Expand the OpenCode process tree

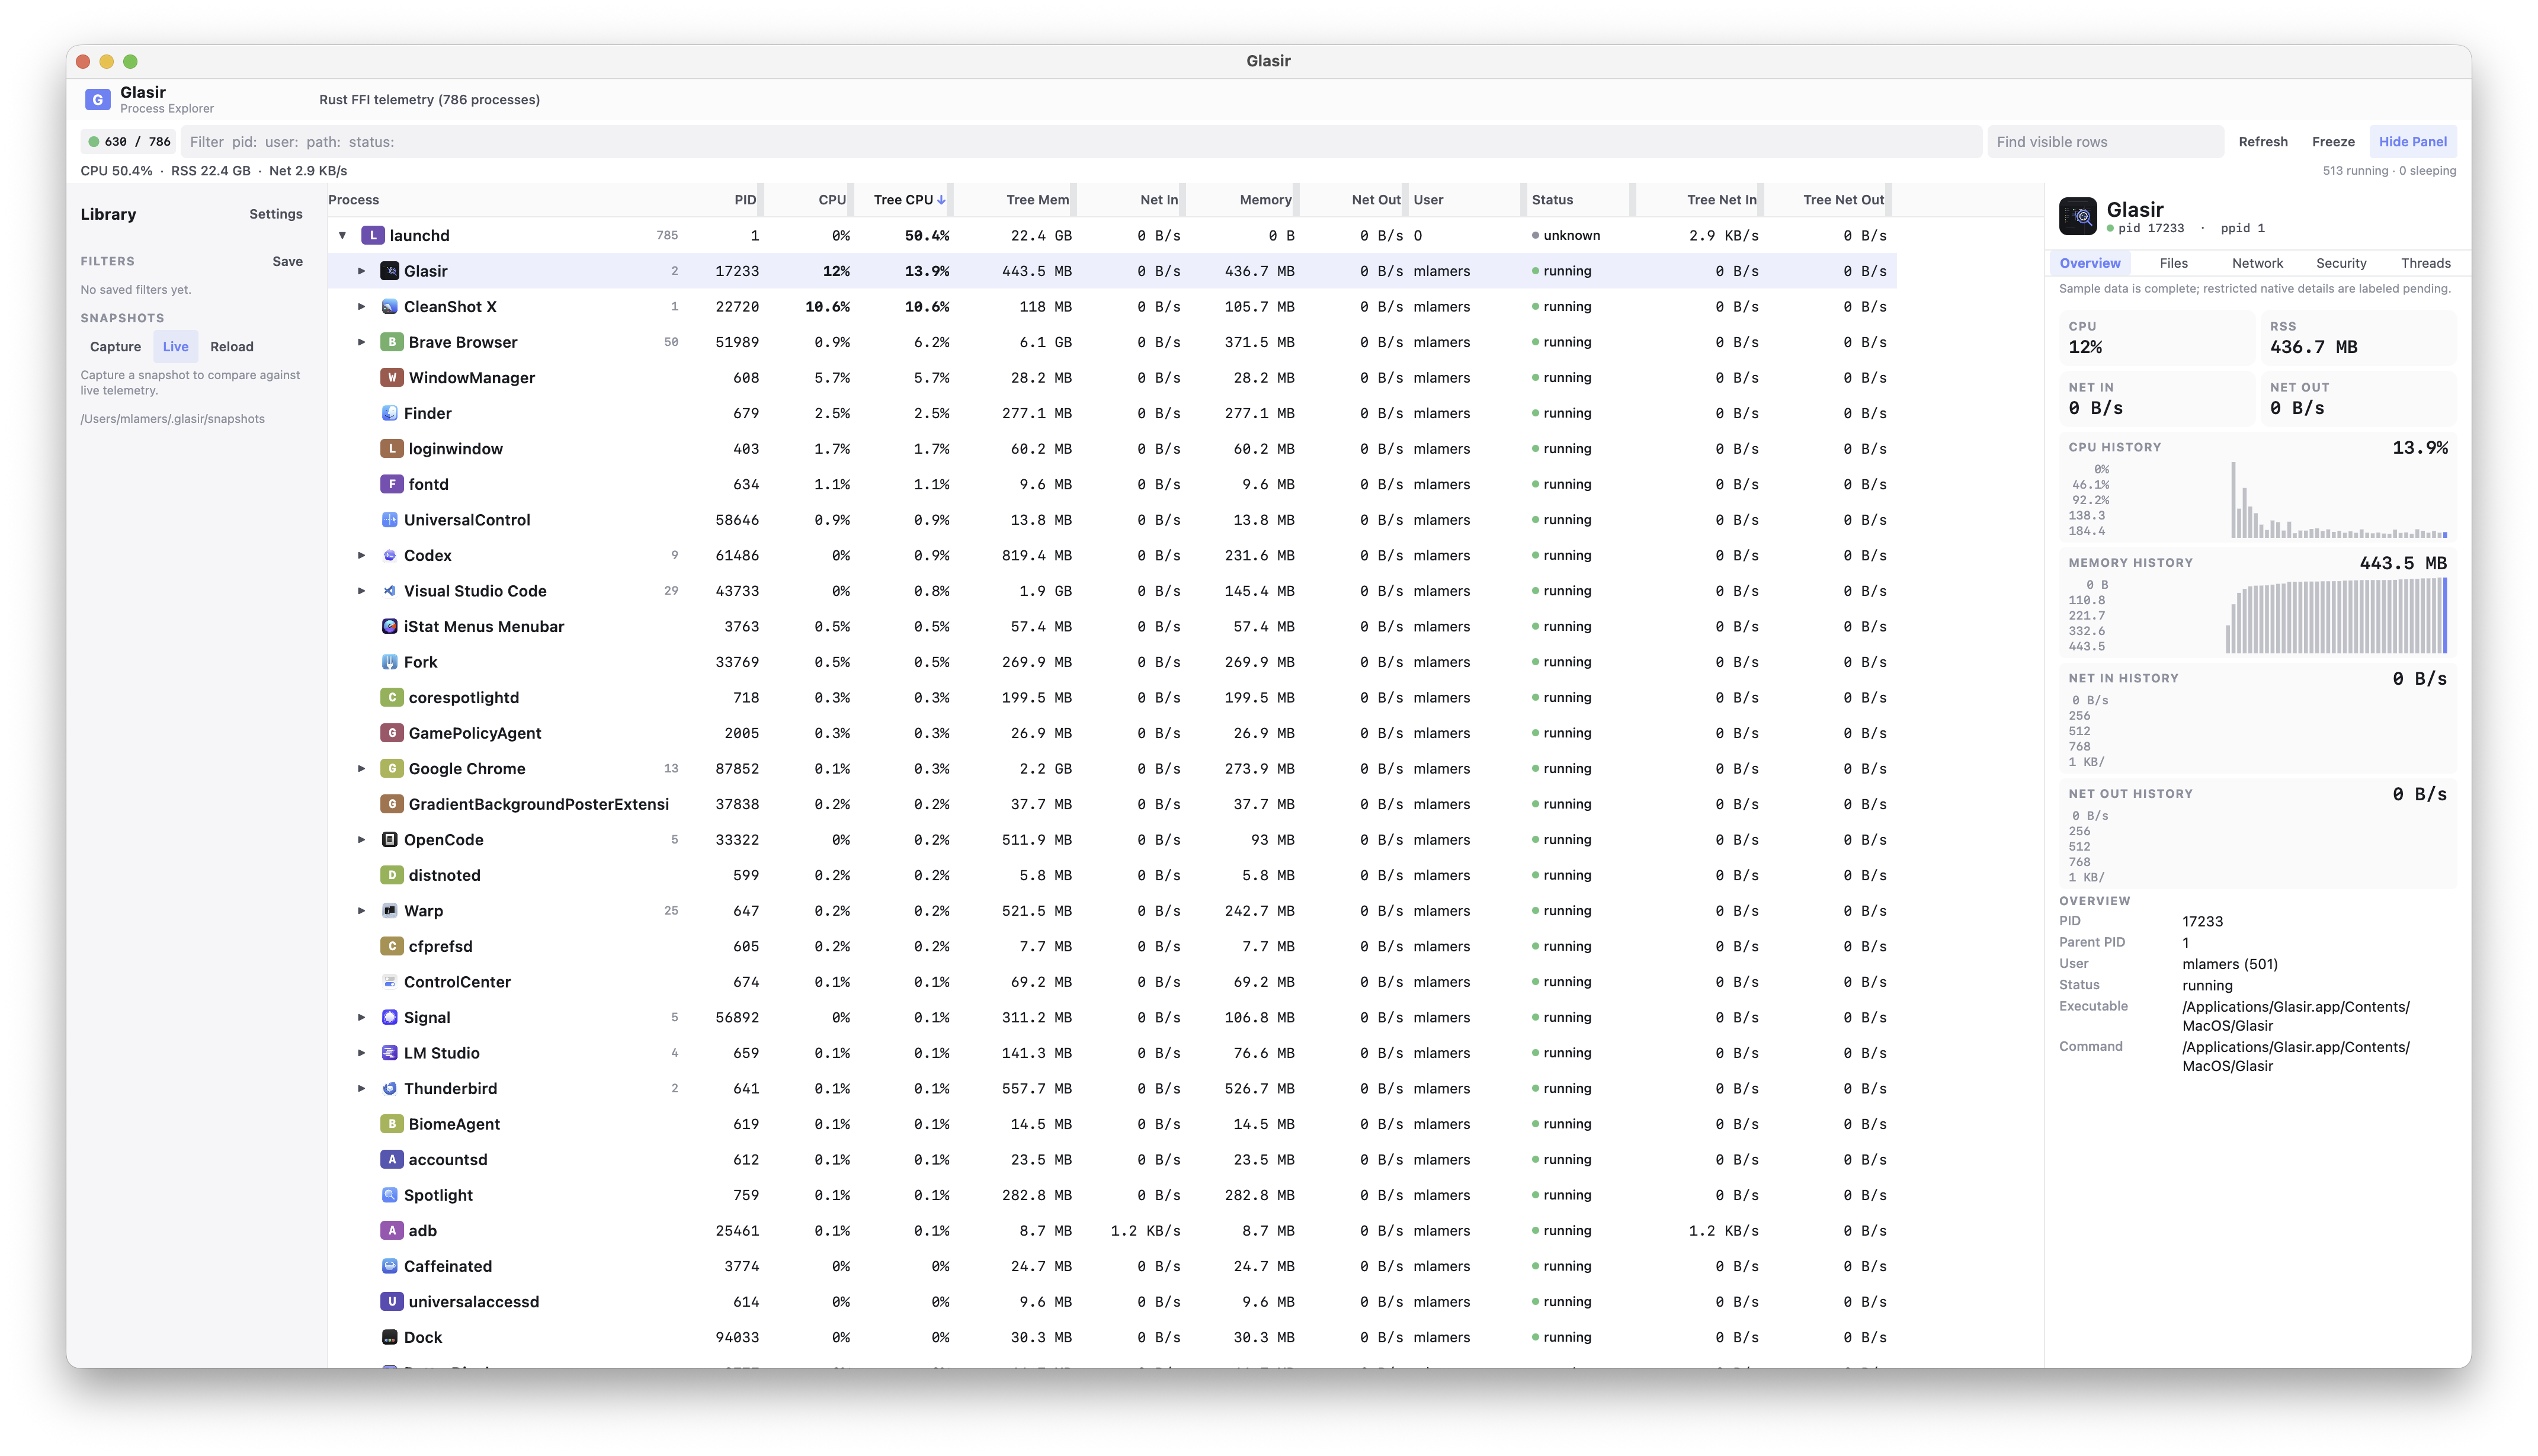pos(361,839)
